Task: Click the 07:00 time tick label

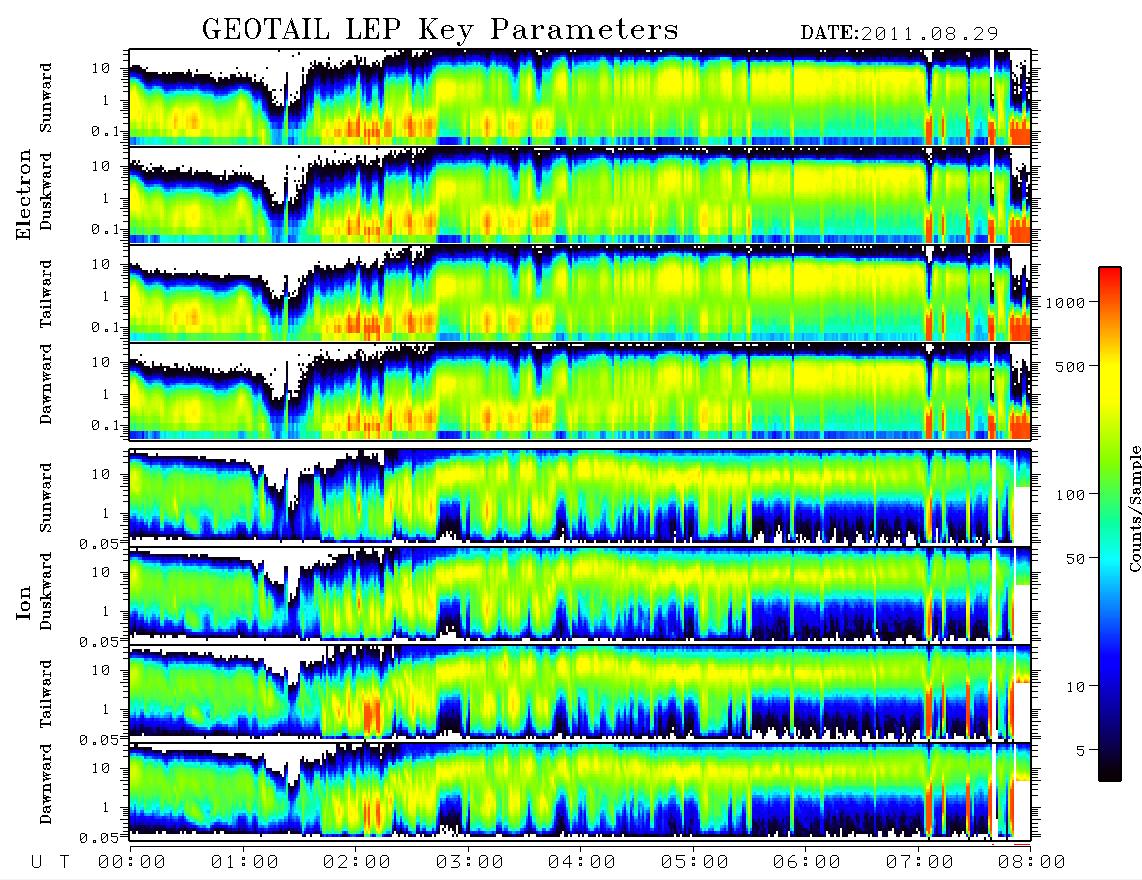Action: (x=920, y=862)
